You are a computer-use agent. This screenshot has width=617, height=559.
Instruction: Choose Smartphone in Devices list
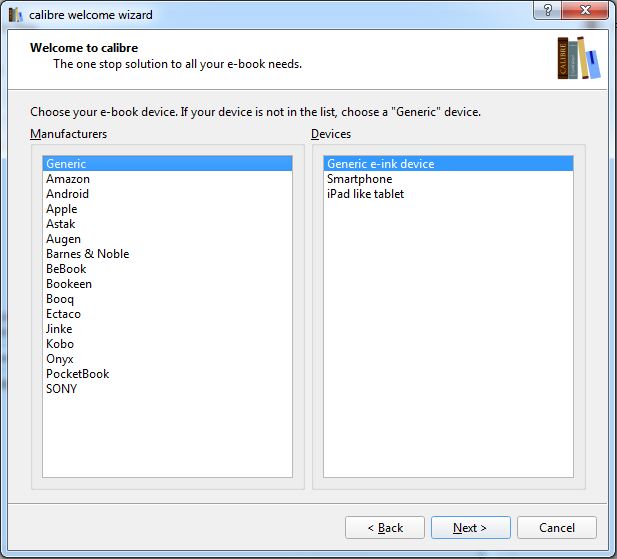click(x=448, y=179)
